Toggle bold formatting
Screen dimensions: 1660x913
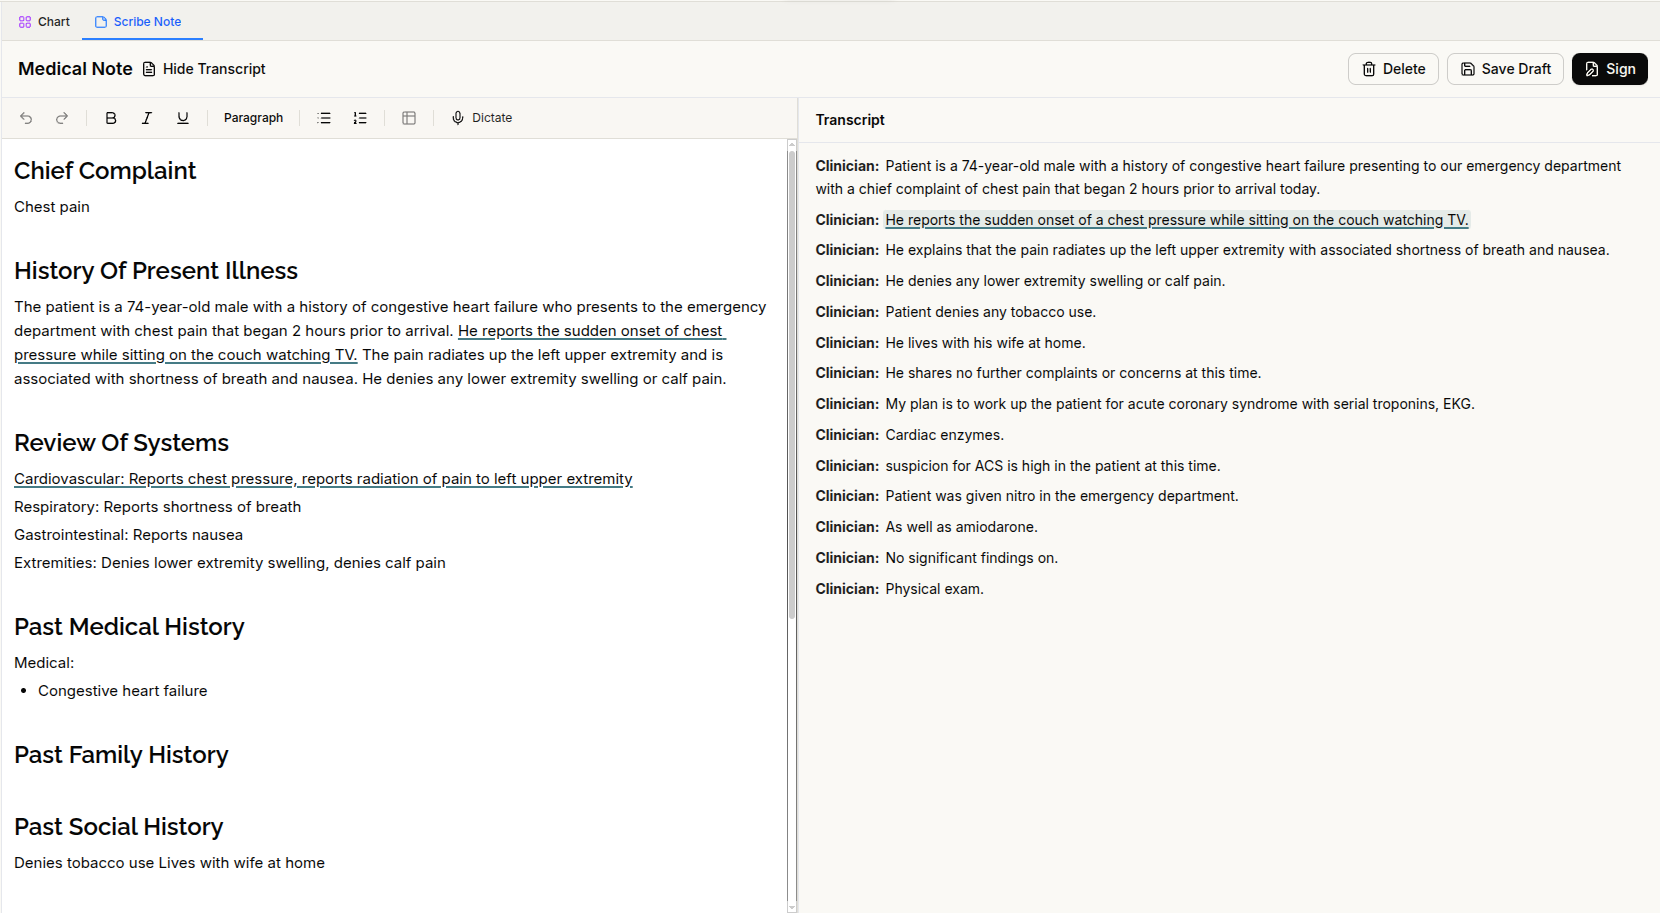coord(111,118)
